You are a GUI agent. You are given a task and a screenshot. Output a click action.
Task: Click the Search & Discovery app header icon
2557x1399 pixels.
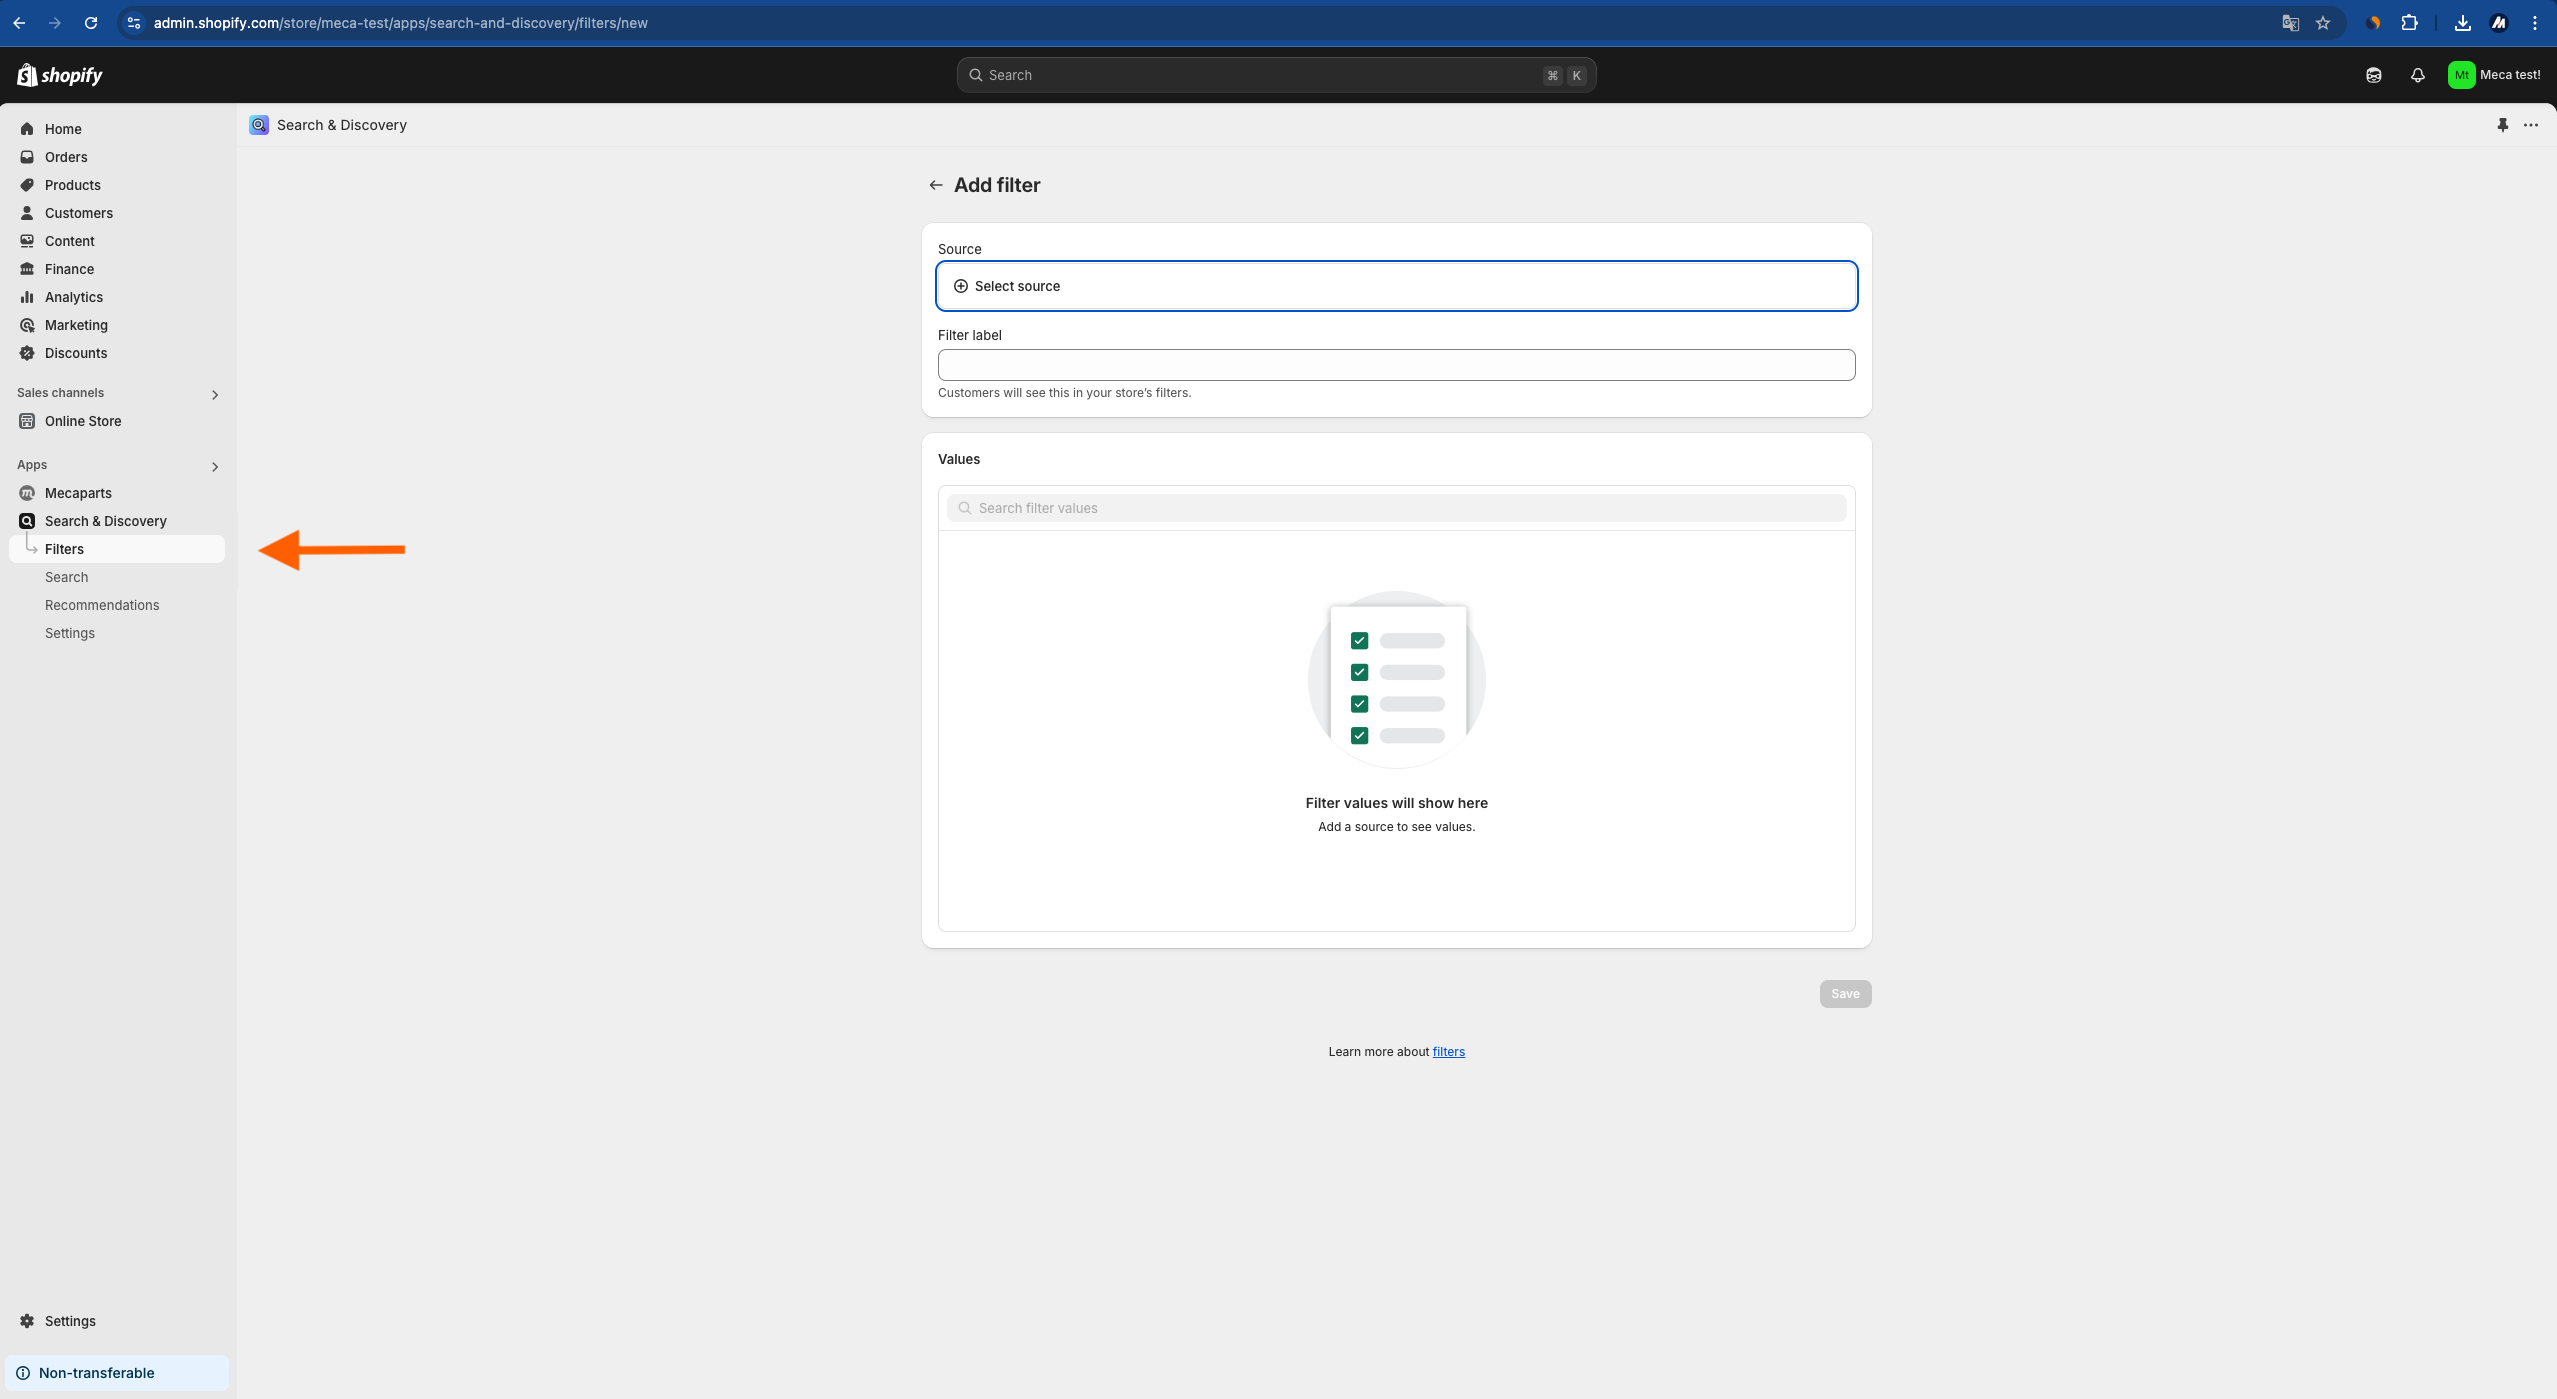point(259,125)
